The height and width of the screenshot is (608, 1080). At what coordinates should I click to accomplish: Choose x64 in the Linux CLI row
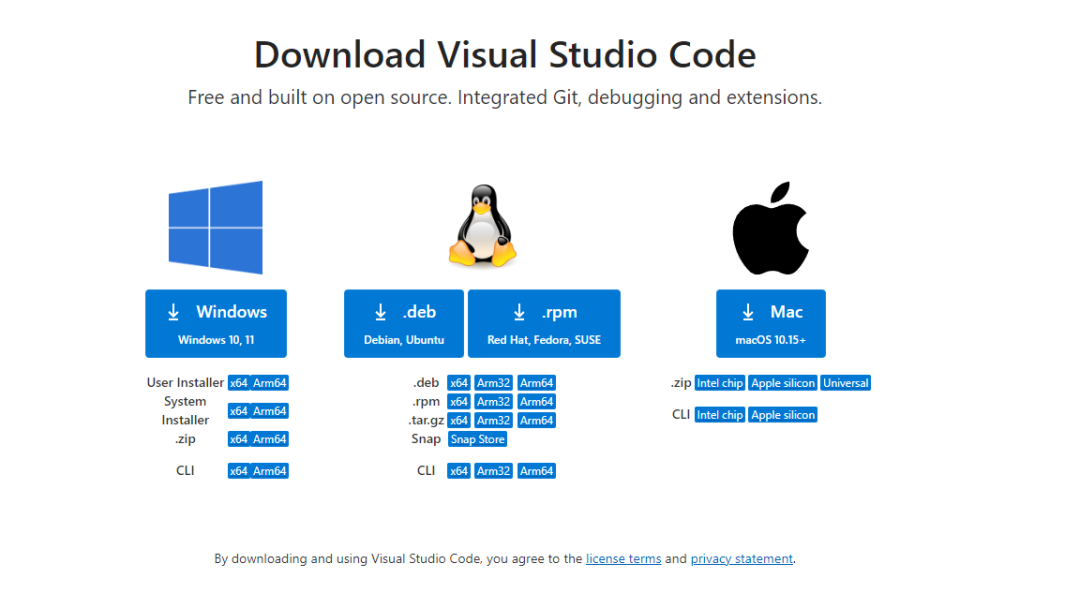(x=459, y=471)
